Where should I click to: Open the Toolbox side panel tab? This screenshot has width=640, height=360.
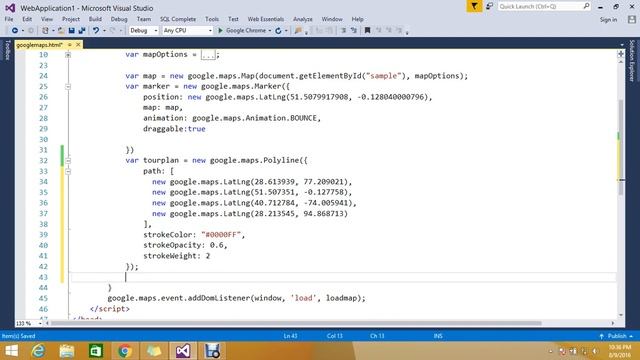pyautogui.click(x=7, y=50)
